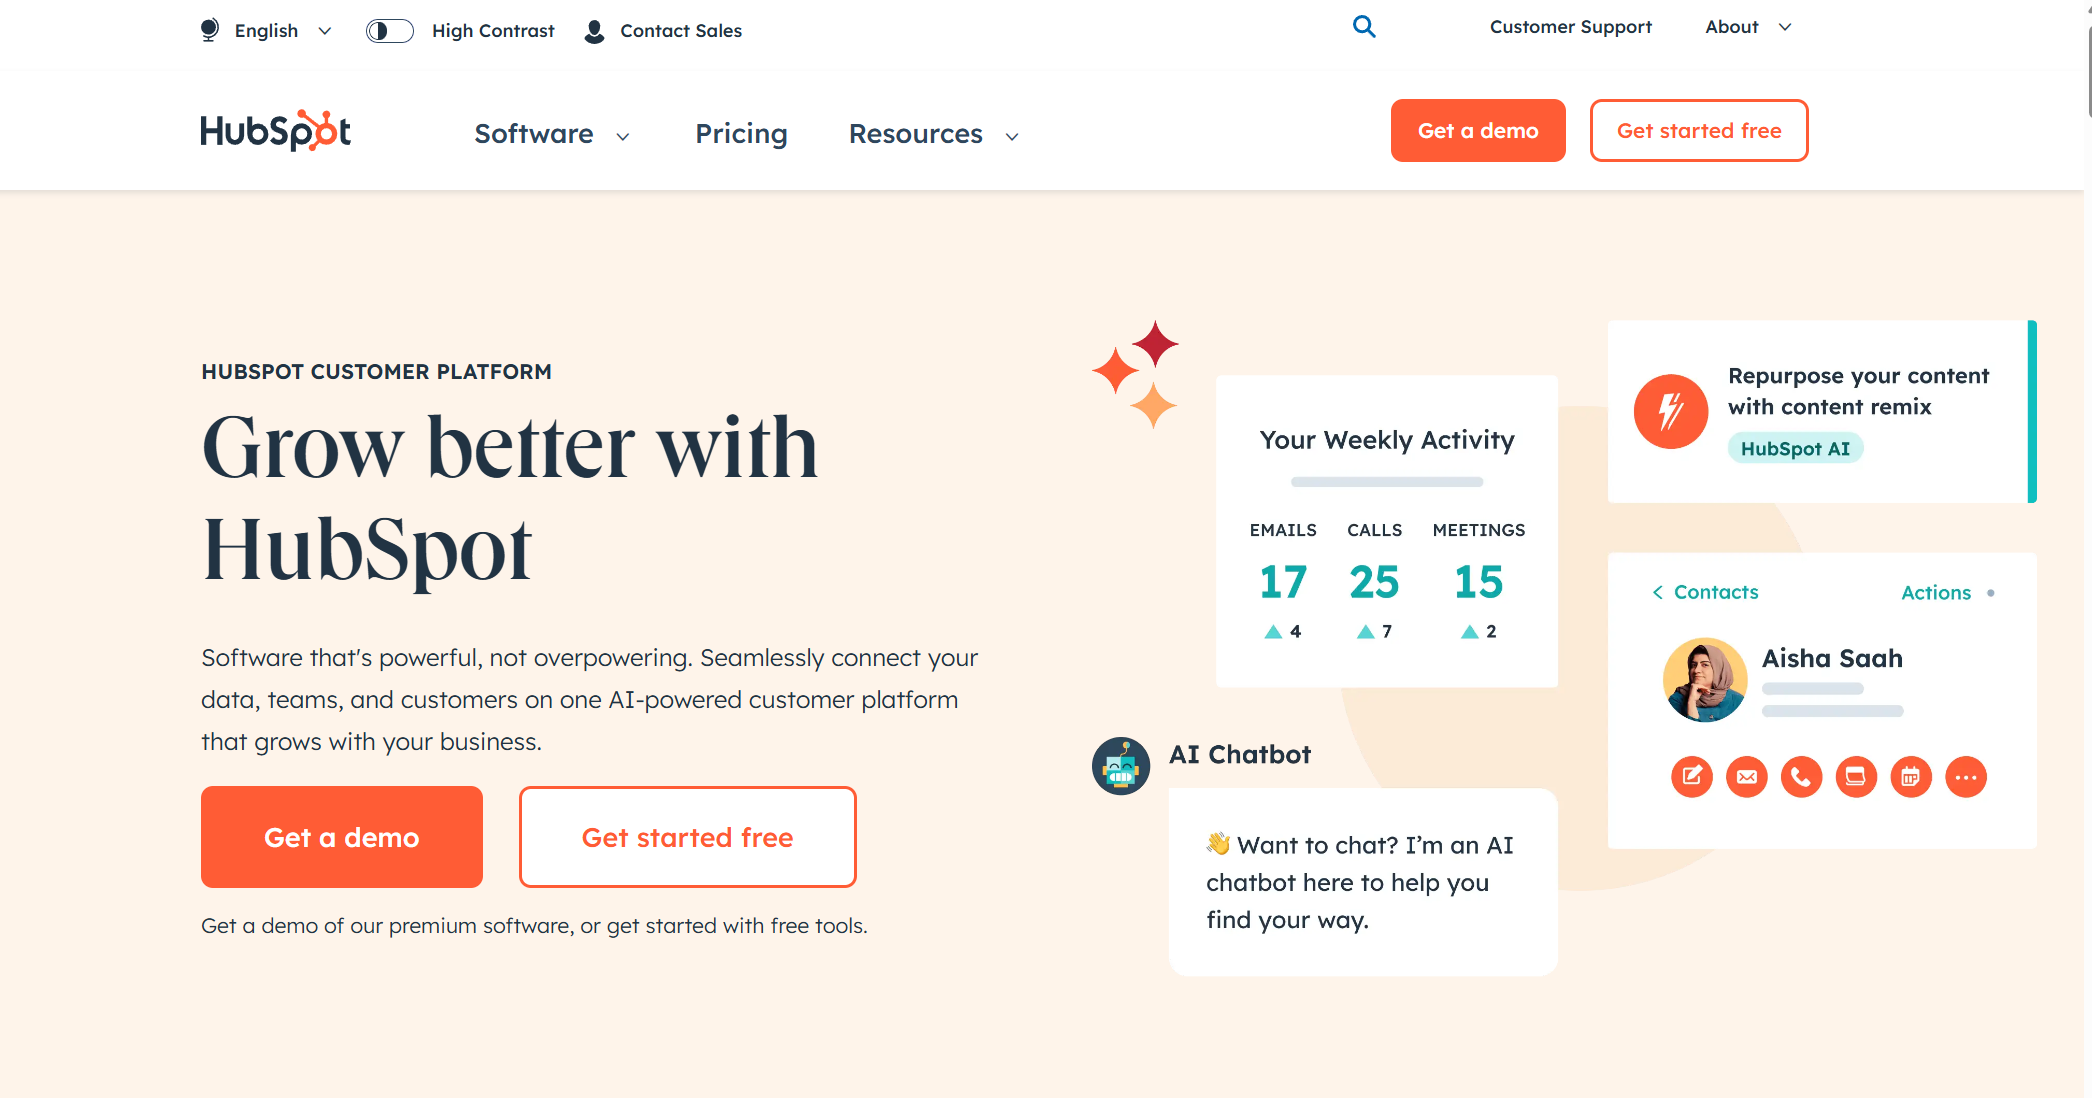This screenshot has height=1098, width=2092.
Task: Expand the About dropdown menu
Action: pyautogui.click(x=1747, y=27)
